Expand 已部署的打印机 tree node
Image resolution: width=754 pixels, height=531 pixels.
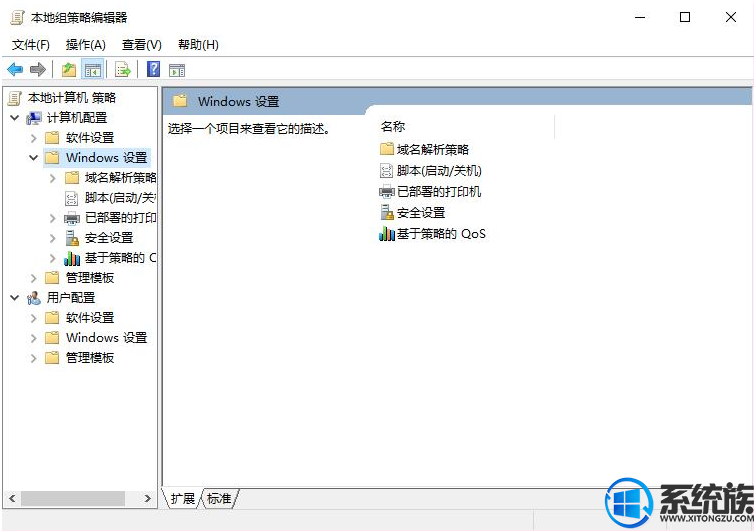tap(52, 218)
